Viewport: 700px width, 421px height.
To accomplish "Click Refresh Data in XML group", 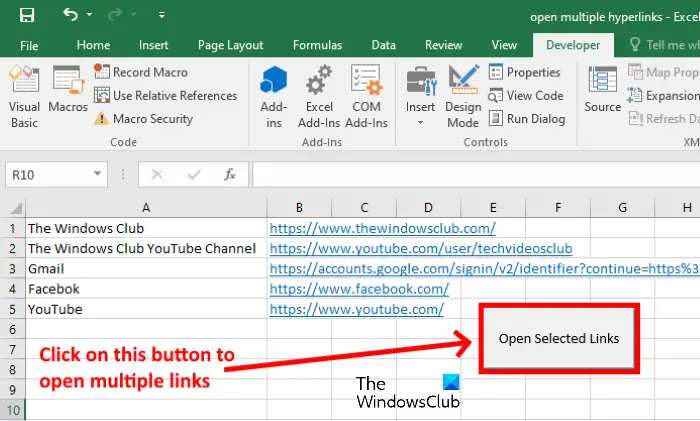I will (663, 119).
